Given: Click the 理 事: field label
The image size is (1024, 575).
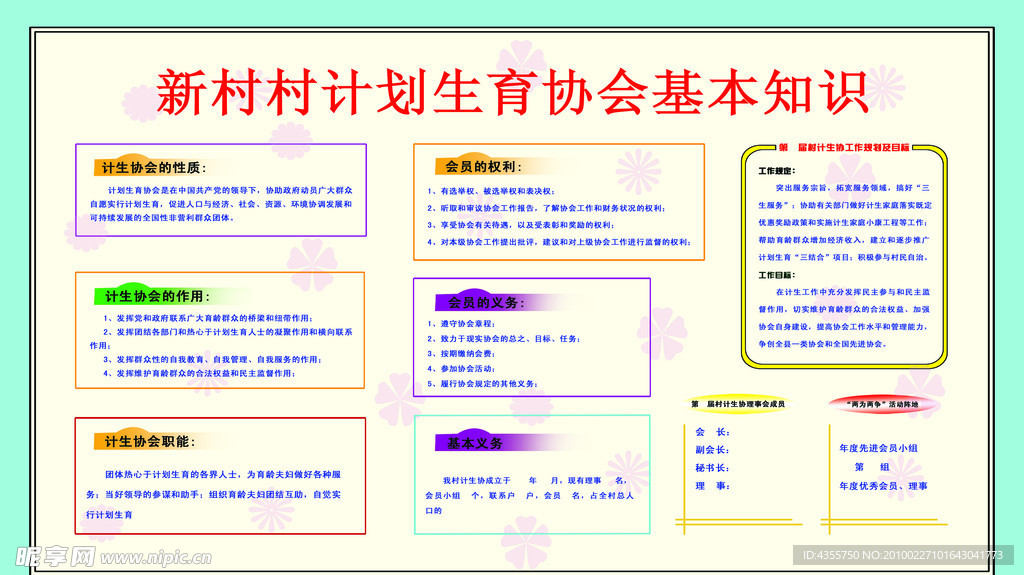Looking at the screenshot, I should point(712,485).
